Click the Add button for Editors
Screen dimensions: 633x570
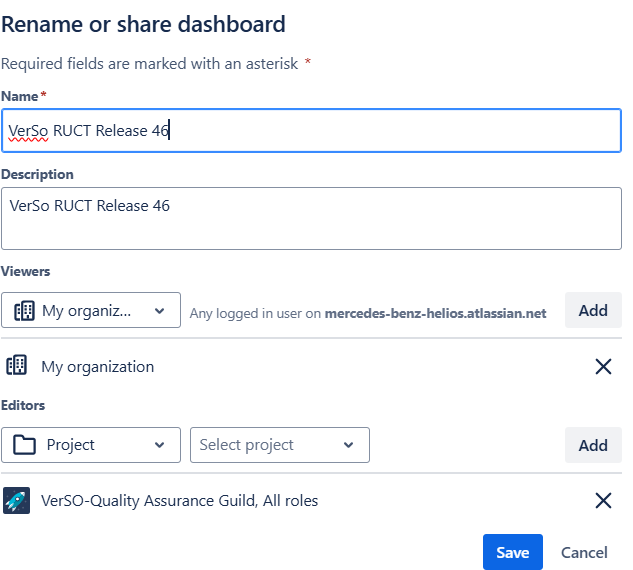pos(593,445)
